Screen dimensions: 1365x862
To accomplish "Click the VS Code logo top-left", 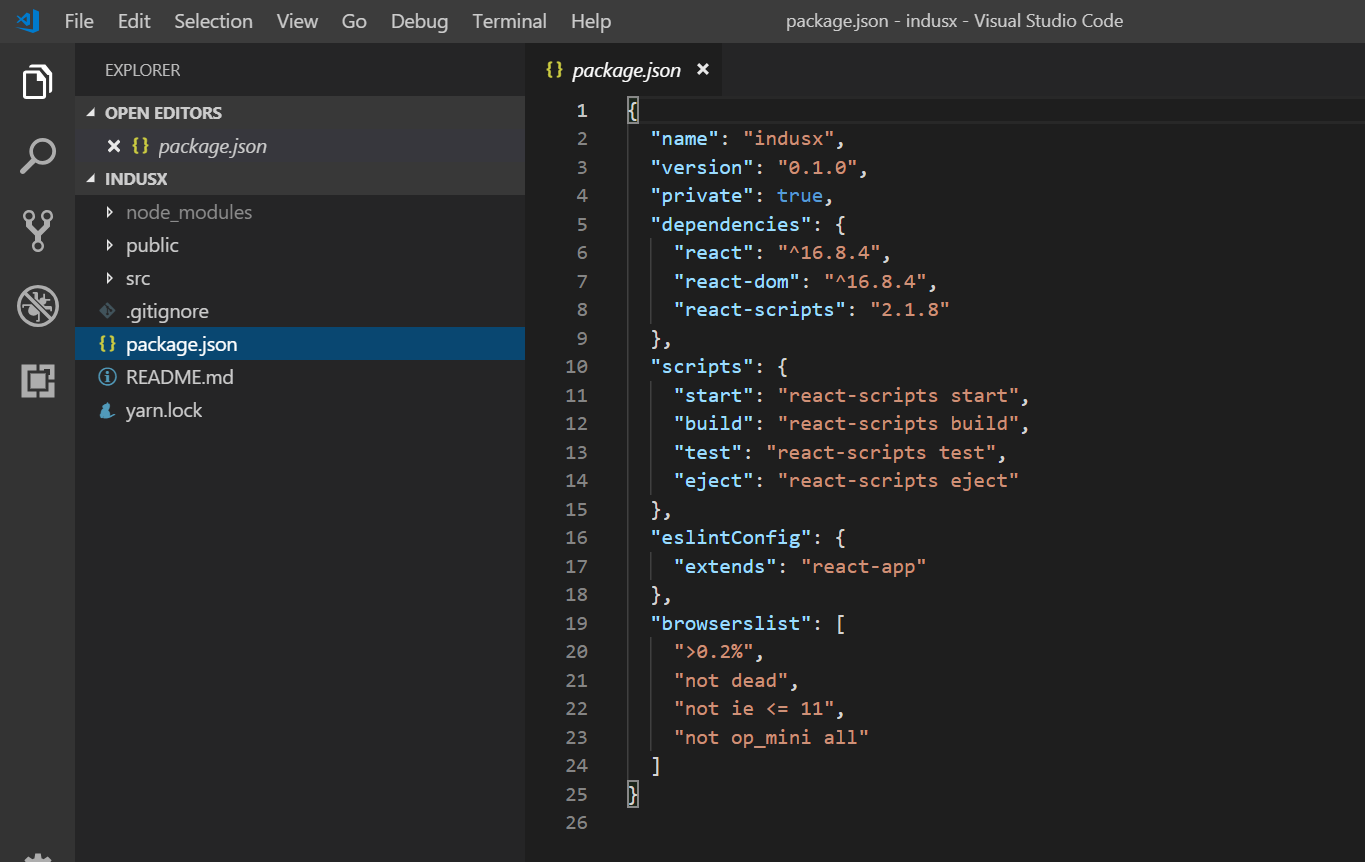I will point(24,20).
